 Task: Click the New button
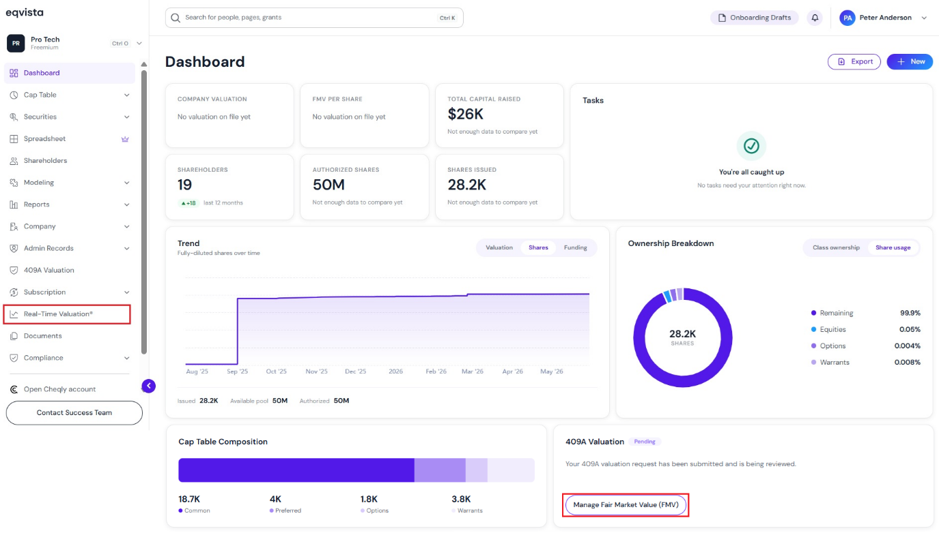910,62
